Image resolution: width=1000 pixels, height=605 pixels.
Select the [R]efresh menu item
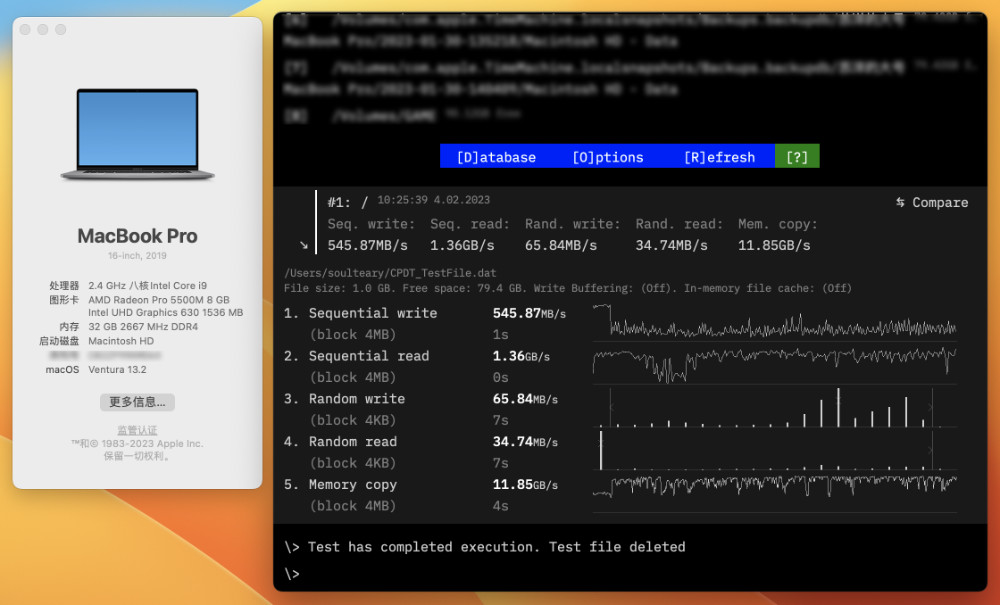pyautogui.click(x=719, y=157)
